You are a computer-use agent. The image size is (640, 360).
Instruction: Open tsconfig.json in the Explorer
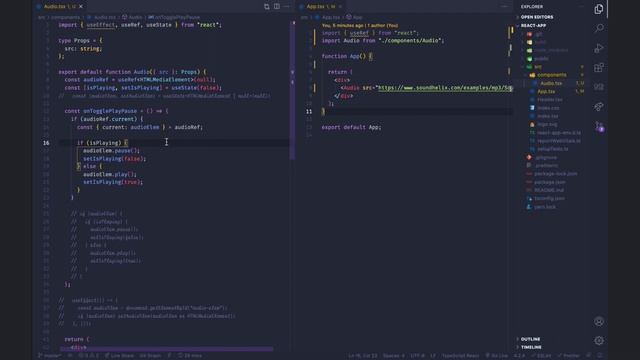(549, 198)
